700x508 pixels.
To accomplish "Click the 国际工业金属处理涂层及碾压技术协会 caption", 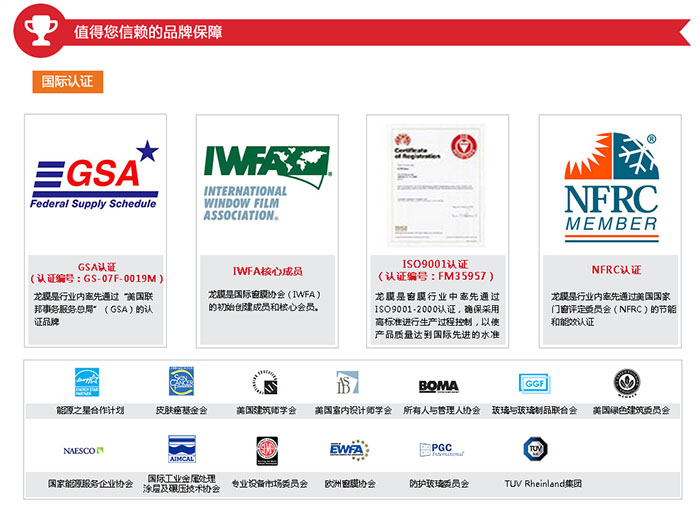I will pyautogui.click(x=182, y=483).
